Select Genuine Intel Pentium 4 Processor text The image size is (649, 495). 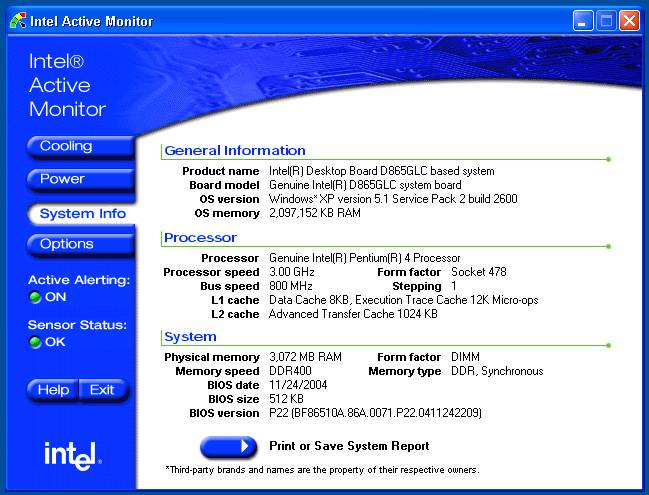(365, 258)
